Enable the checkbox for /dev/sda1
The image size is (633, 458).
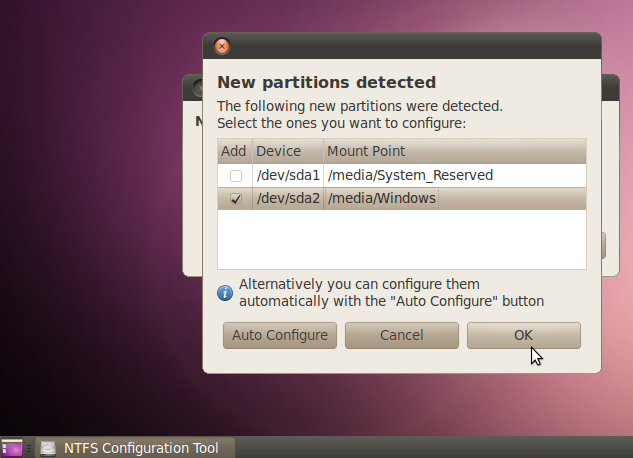click(236, 176)
